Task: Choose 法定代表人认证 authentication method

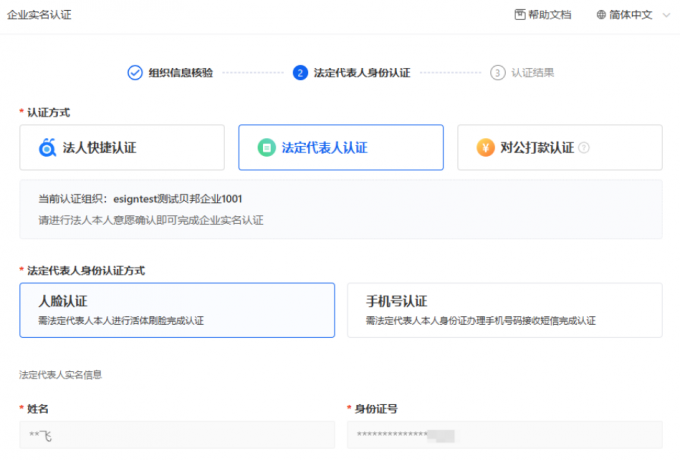Action: coord(341,147)
